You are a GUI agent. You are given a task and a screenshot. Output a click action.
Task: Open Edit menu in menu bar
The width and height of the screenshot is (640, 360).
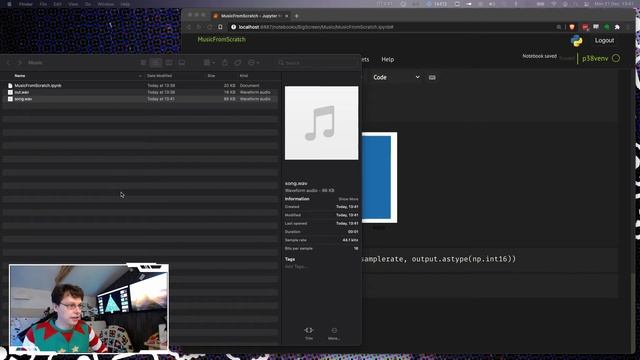pos(58,4)
